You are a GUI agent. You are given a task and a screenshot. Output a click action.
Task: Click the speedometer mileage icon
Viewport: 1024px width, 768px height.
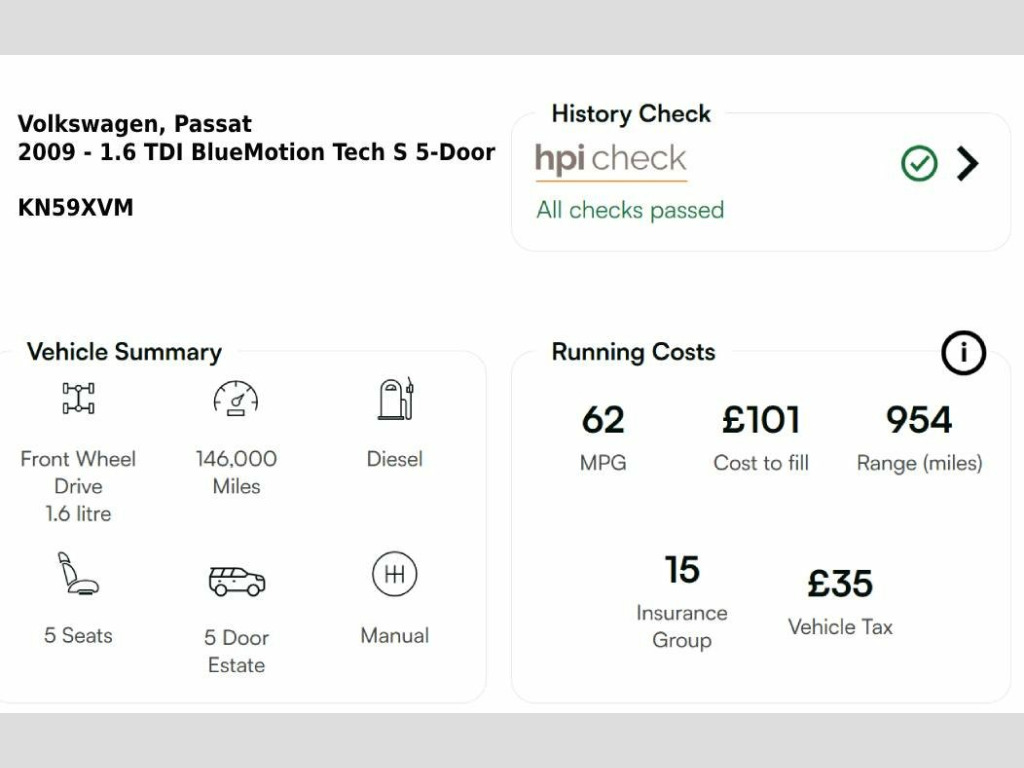(x=236, y=398)
